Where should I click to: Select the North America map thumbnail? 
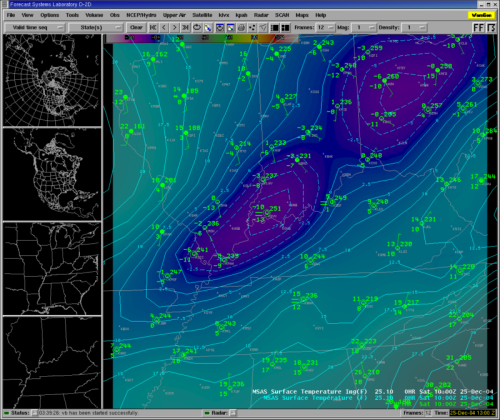coord(52,174)
